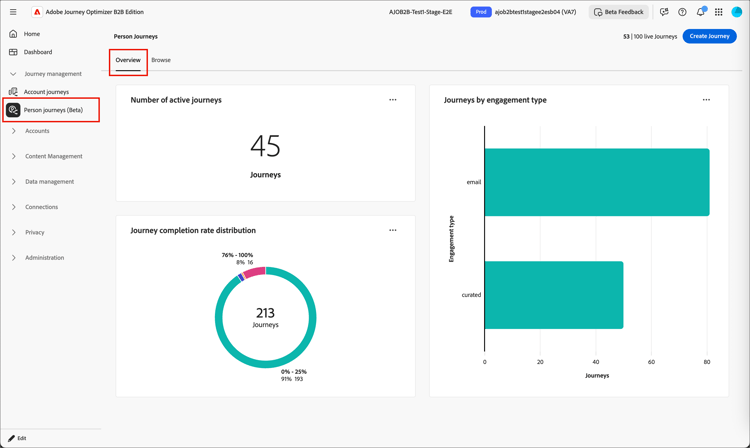750x448 pixels.
Task: Switch to the Browse tab
Action: (161, 60)
